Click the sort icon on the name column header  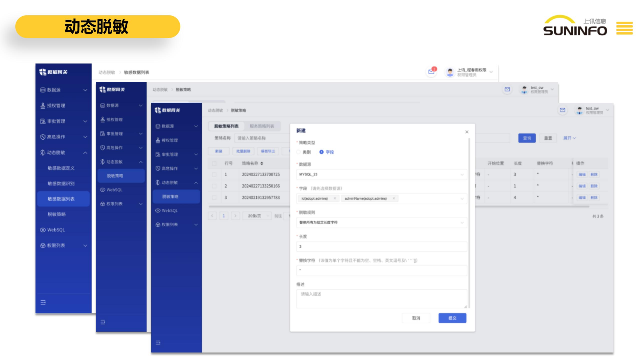coord(262,163)
